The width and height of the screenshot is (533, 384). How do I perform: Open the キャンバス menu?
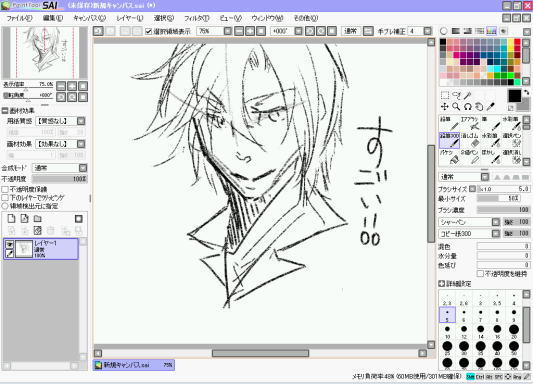(89, 18)
